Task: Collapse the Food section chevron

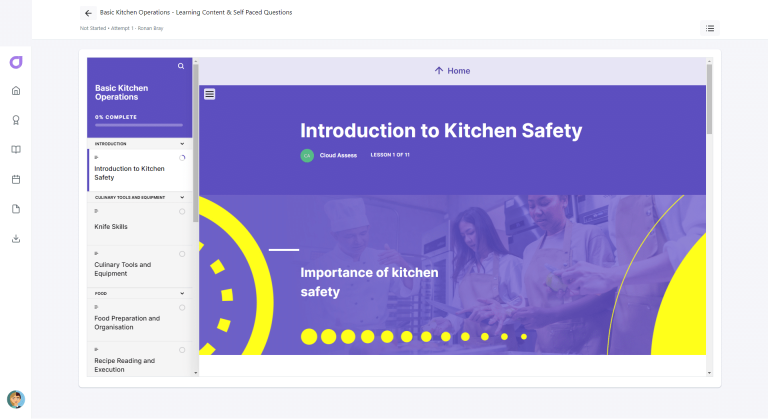Action: [182, 294]
